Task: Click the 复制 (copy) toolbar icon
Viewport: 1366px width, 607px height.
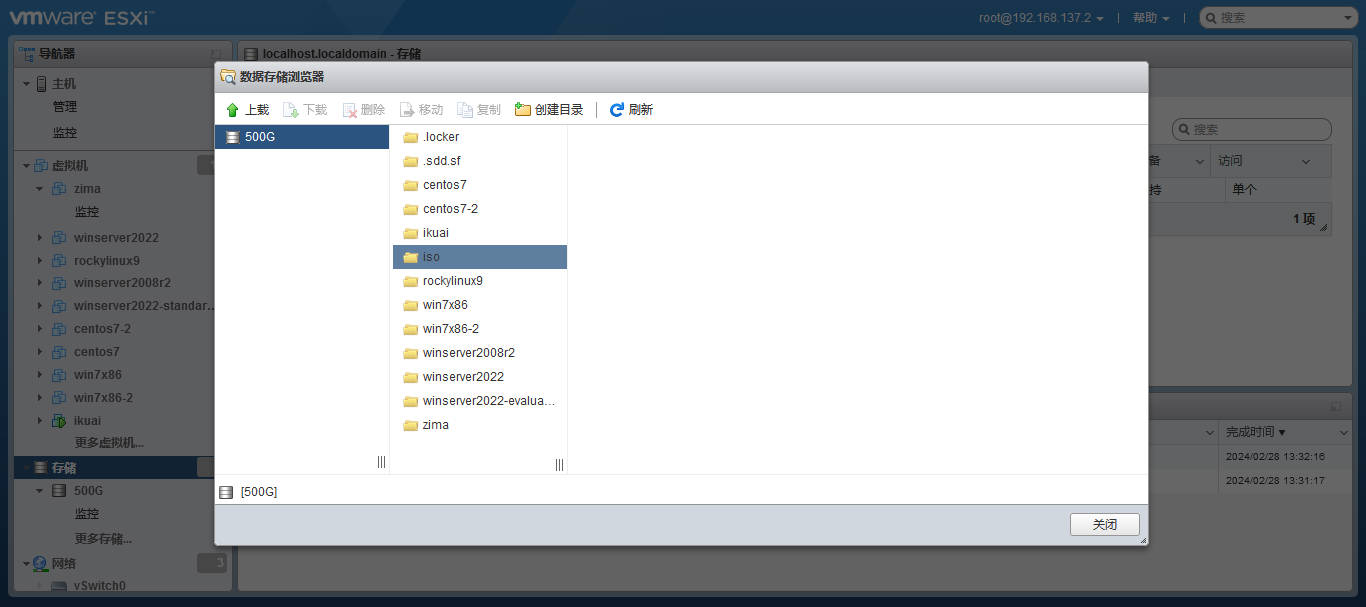Action: tap(462, 109)
